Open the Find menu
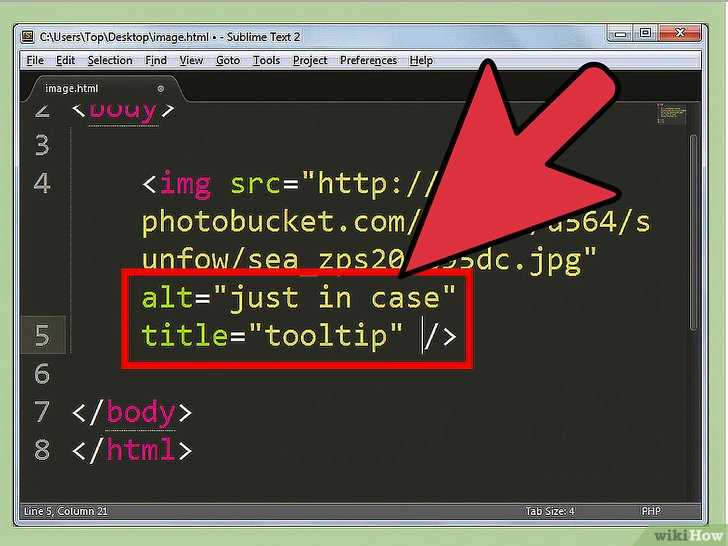 (156, 60)
